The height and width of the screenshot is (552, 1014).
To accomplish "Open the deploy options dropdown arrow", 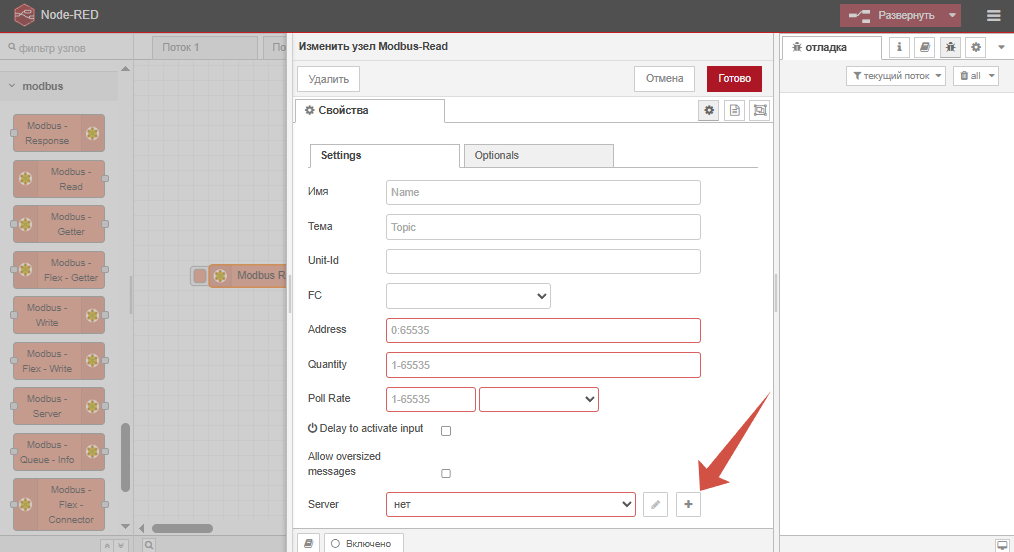I will coord(952,16).
